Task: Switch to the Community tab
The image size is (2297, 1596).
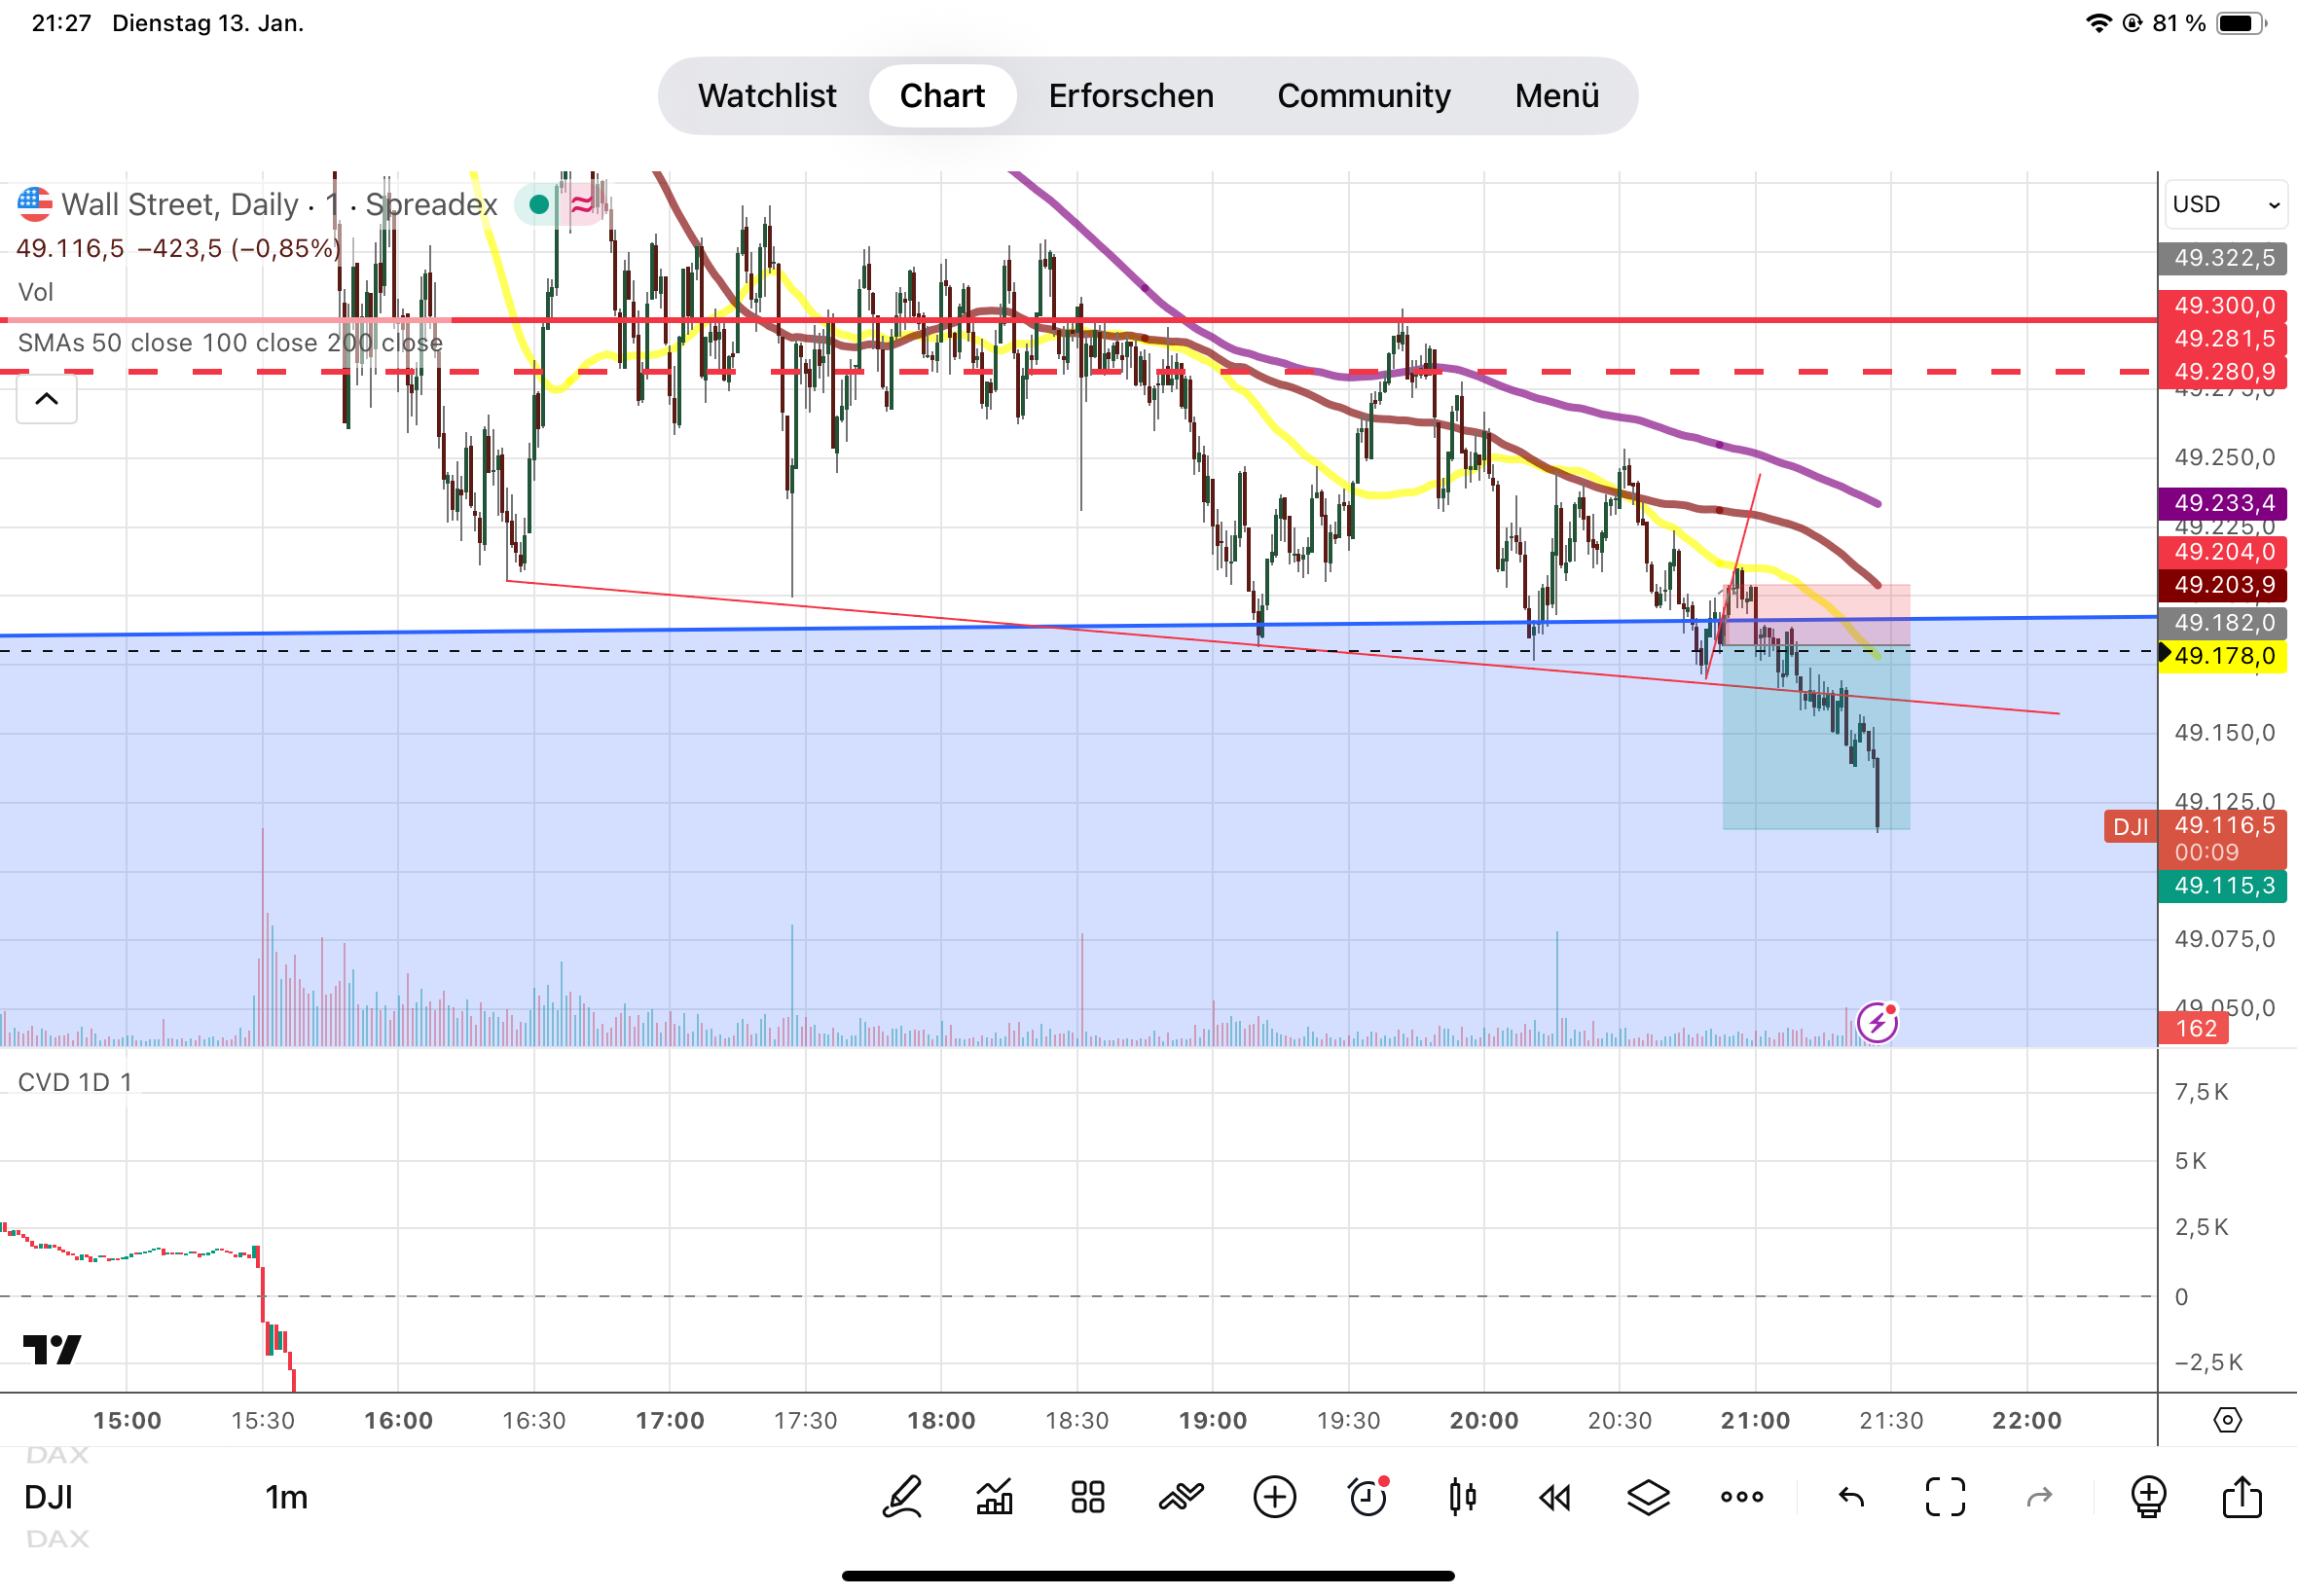Action: pyautogui.click(x=1363, y=96)
